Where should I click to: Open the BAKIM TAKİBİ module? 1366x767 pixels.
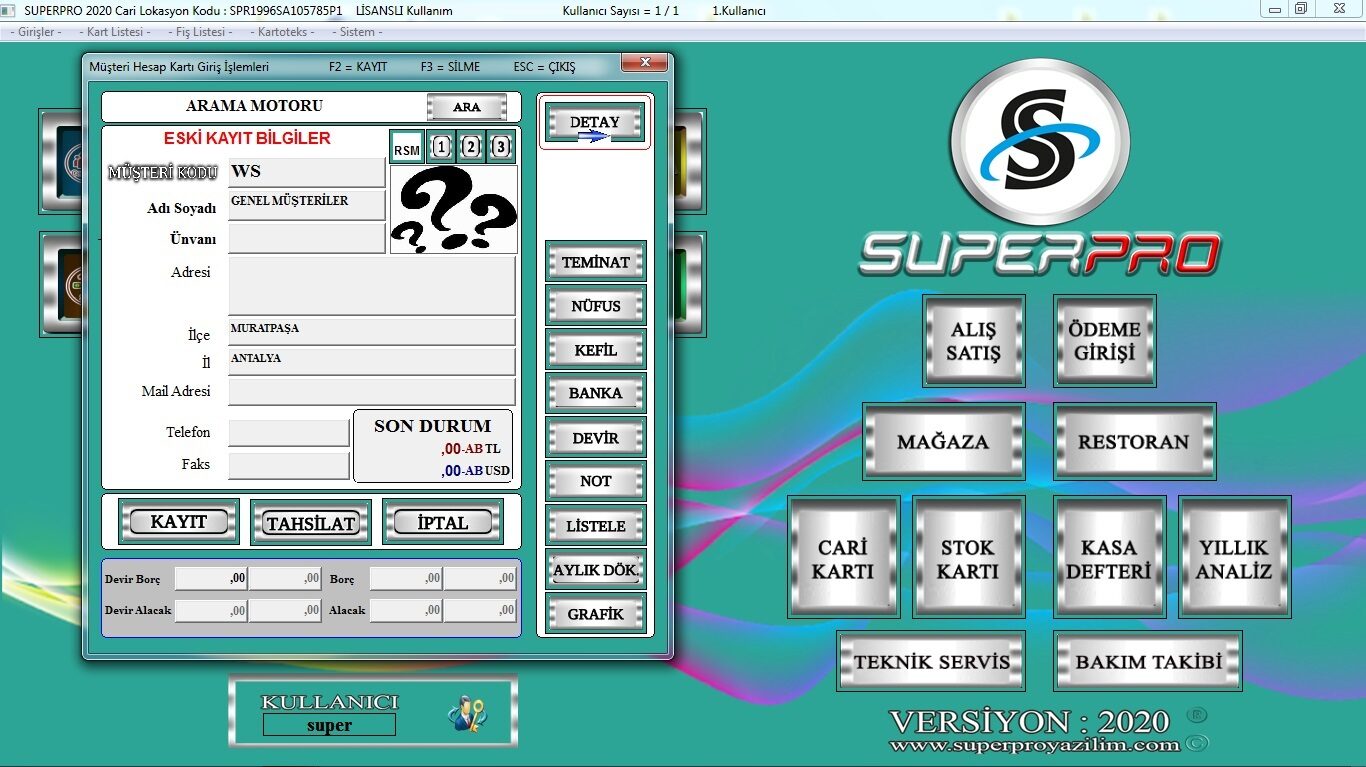coord(1148,661)
